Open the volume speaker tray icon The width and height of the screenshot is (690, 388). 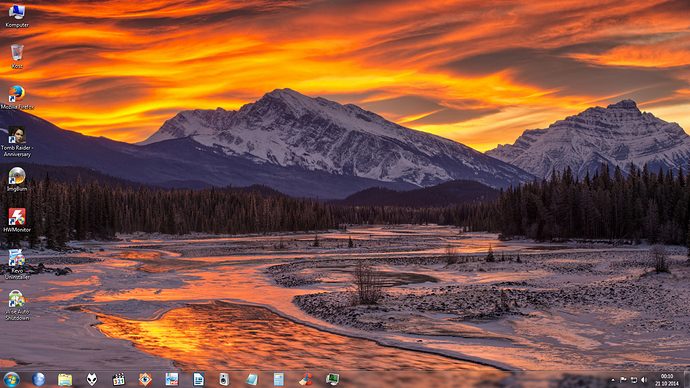pos(644,380)
